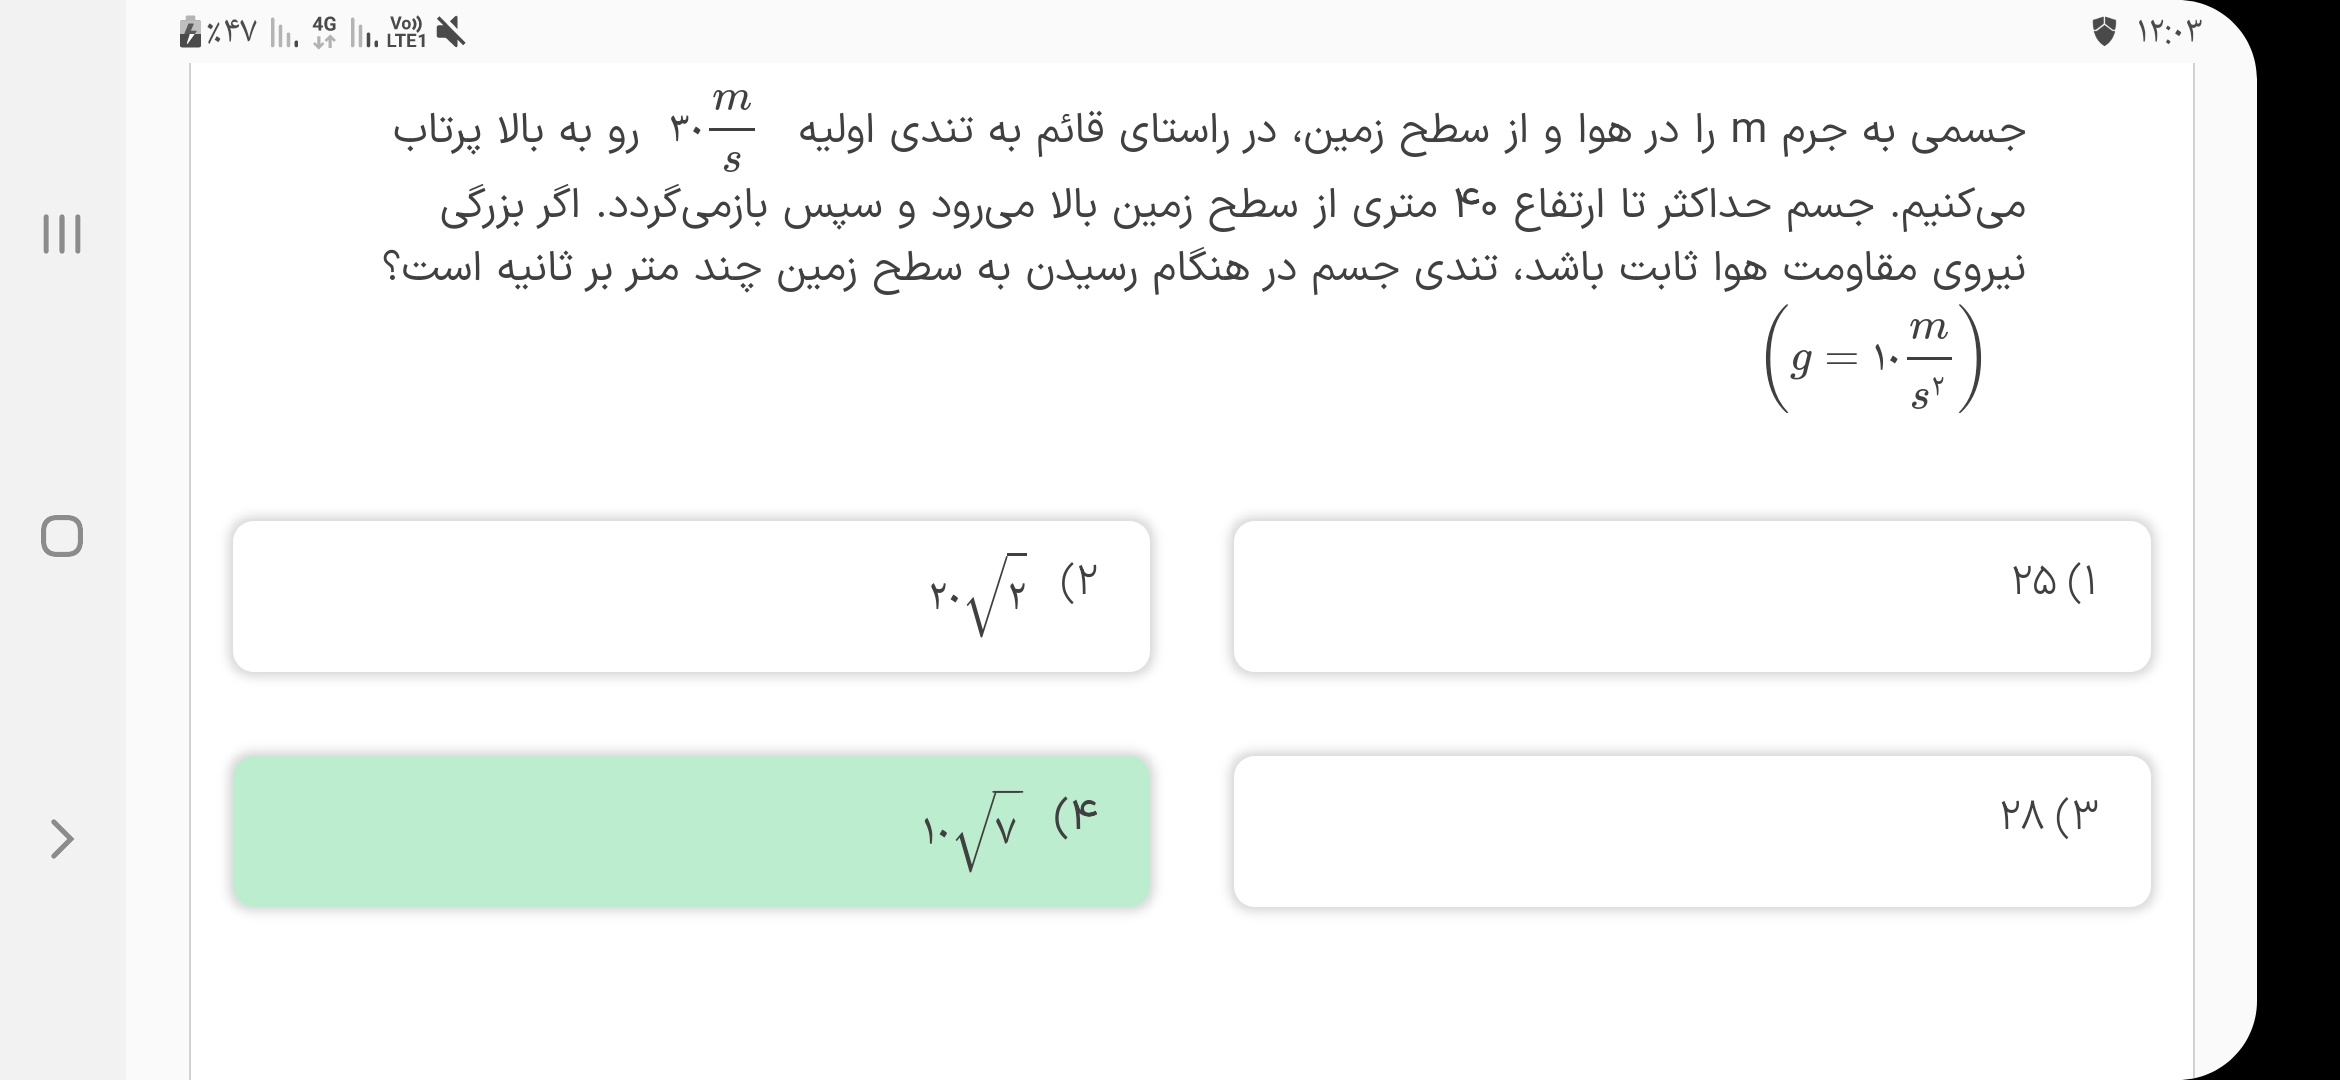Screen dimensions: 2340x1080
Task: Tap the back navigation arrow
Action: pos(62,839)
